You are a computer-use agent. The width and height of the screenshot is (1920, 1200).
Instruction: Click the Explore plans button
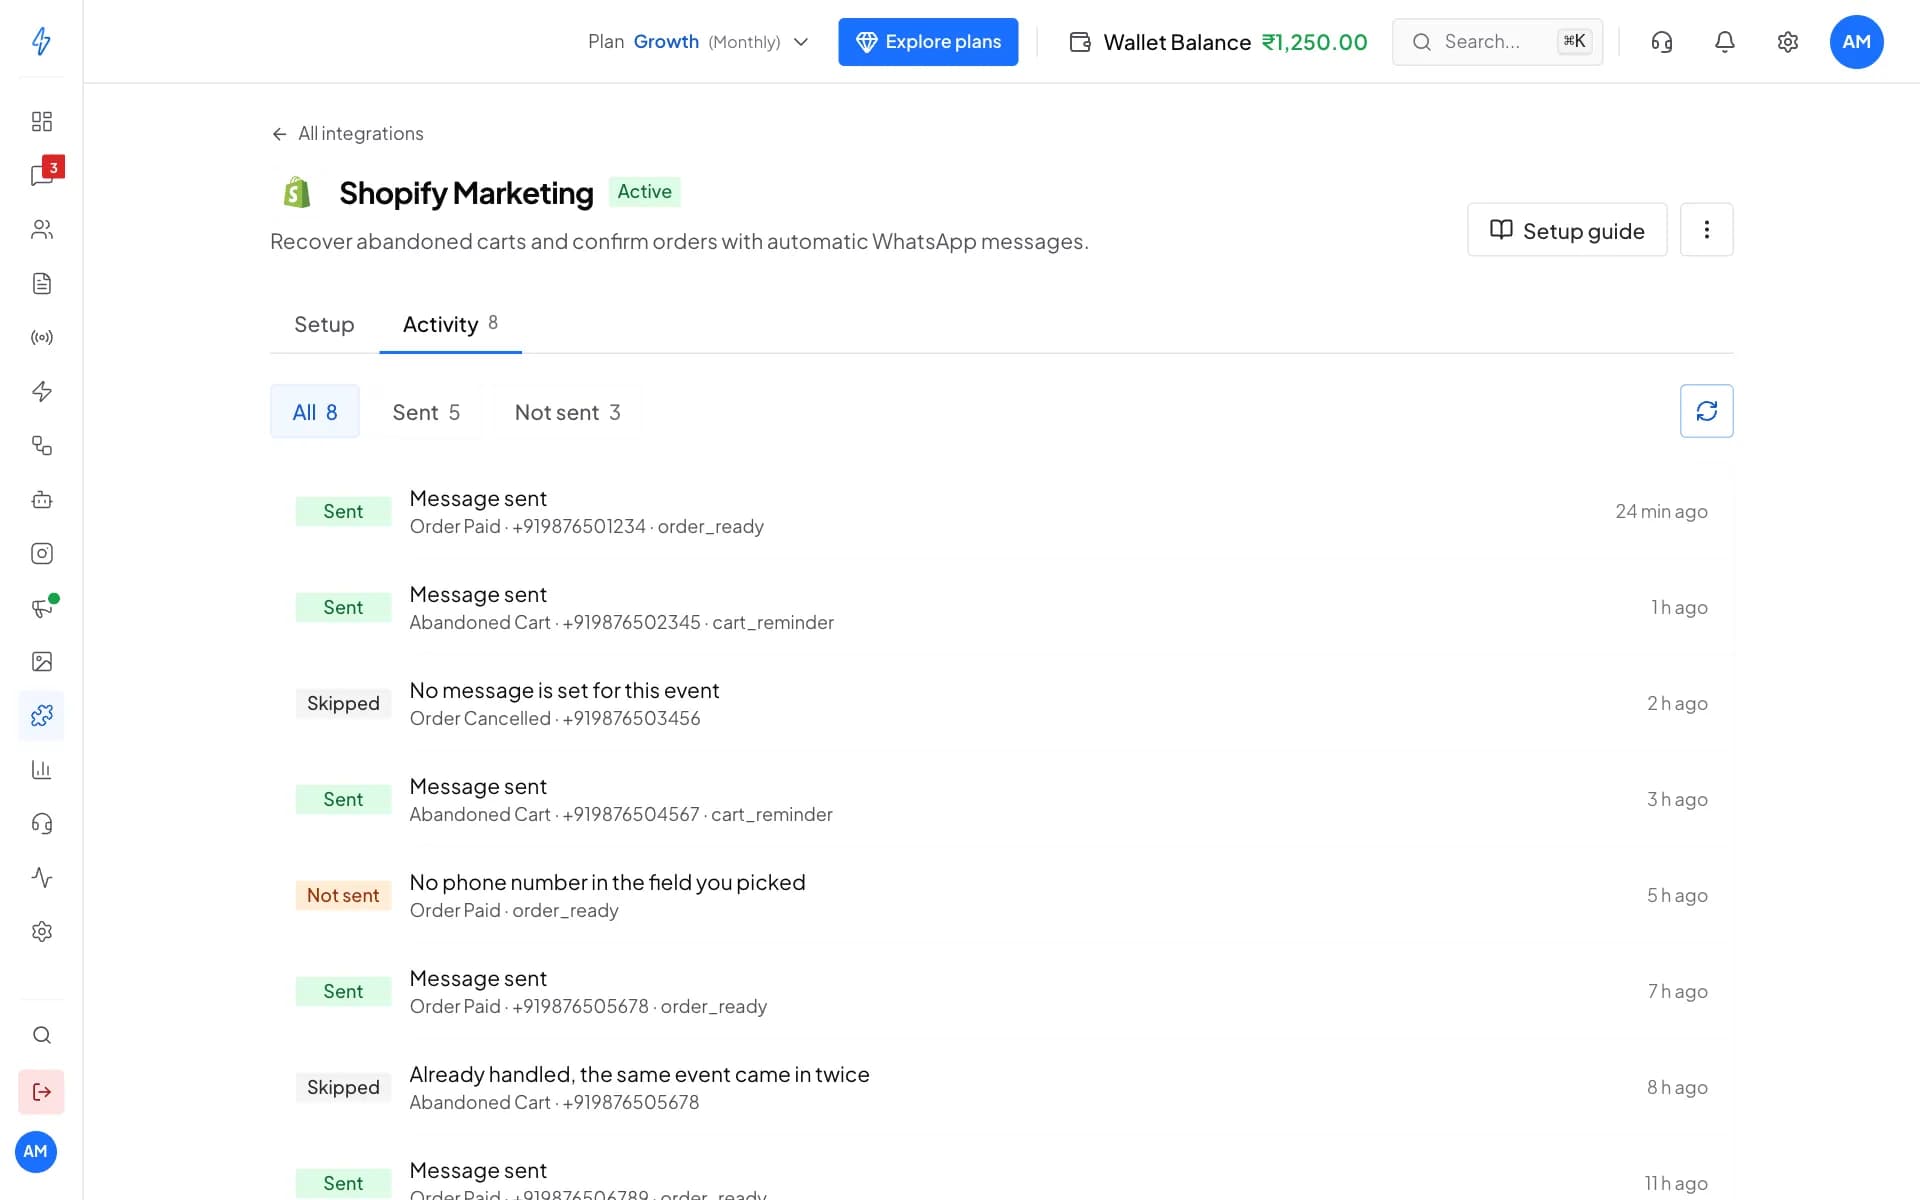tap(928, 42)
